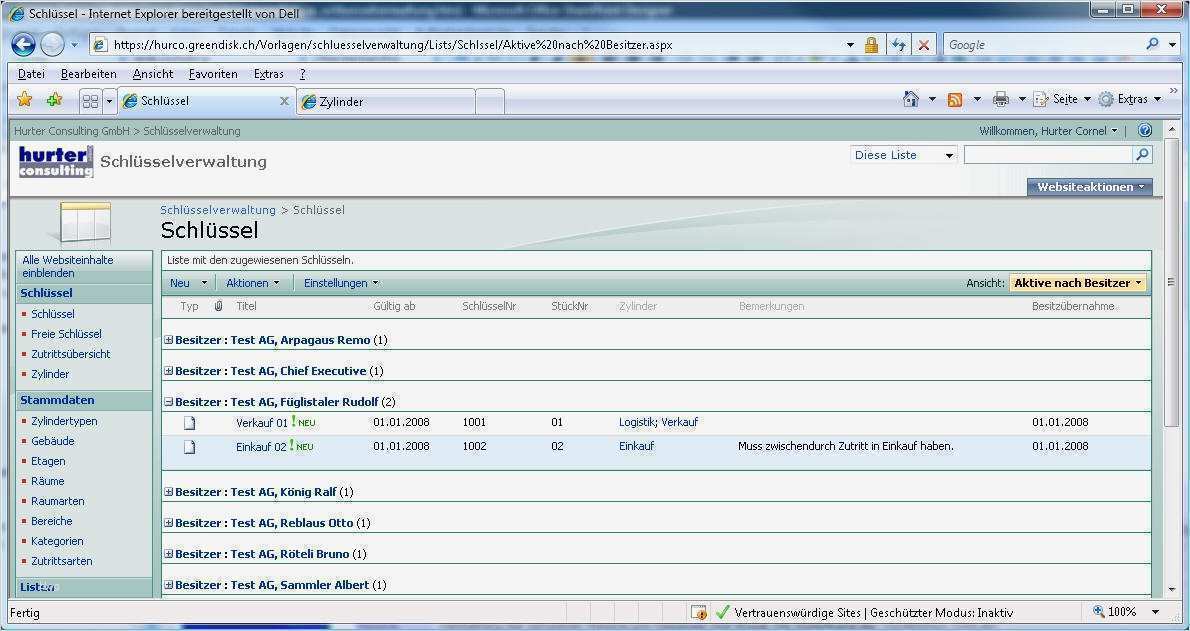Open Kategorien in the sidebar
Screen dimensions: 1190x631
point(57,541)
